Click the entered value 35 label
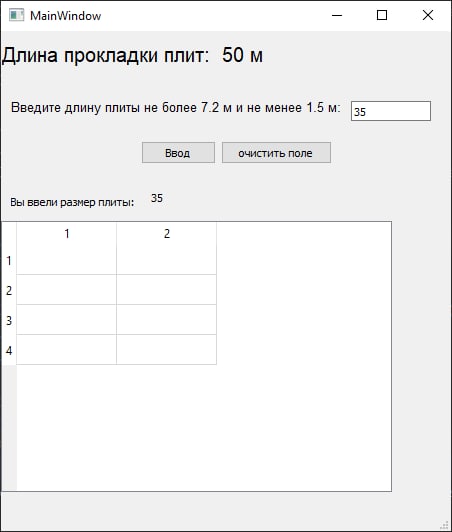452x532 pixels. [157, 198]
